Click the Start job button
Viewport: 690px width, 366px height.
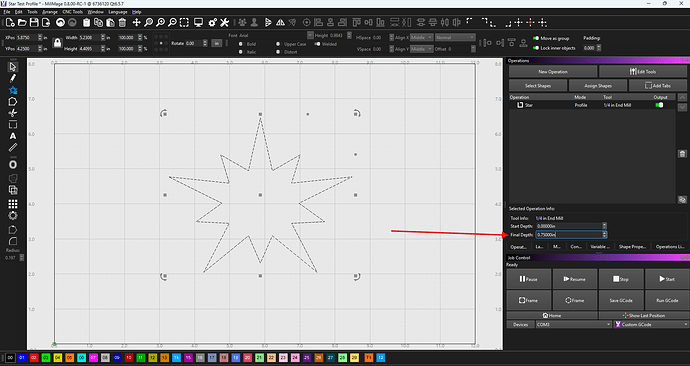pyautogui.click(x=667, y=279)
